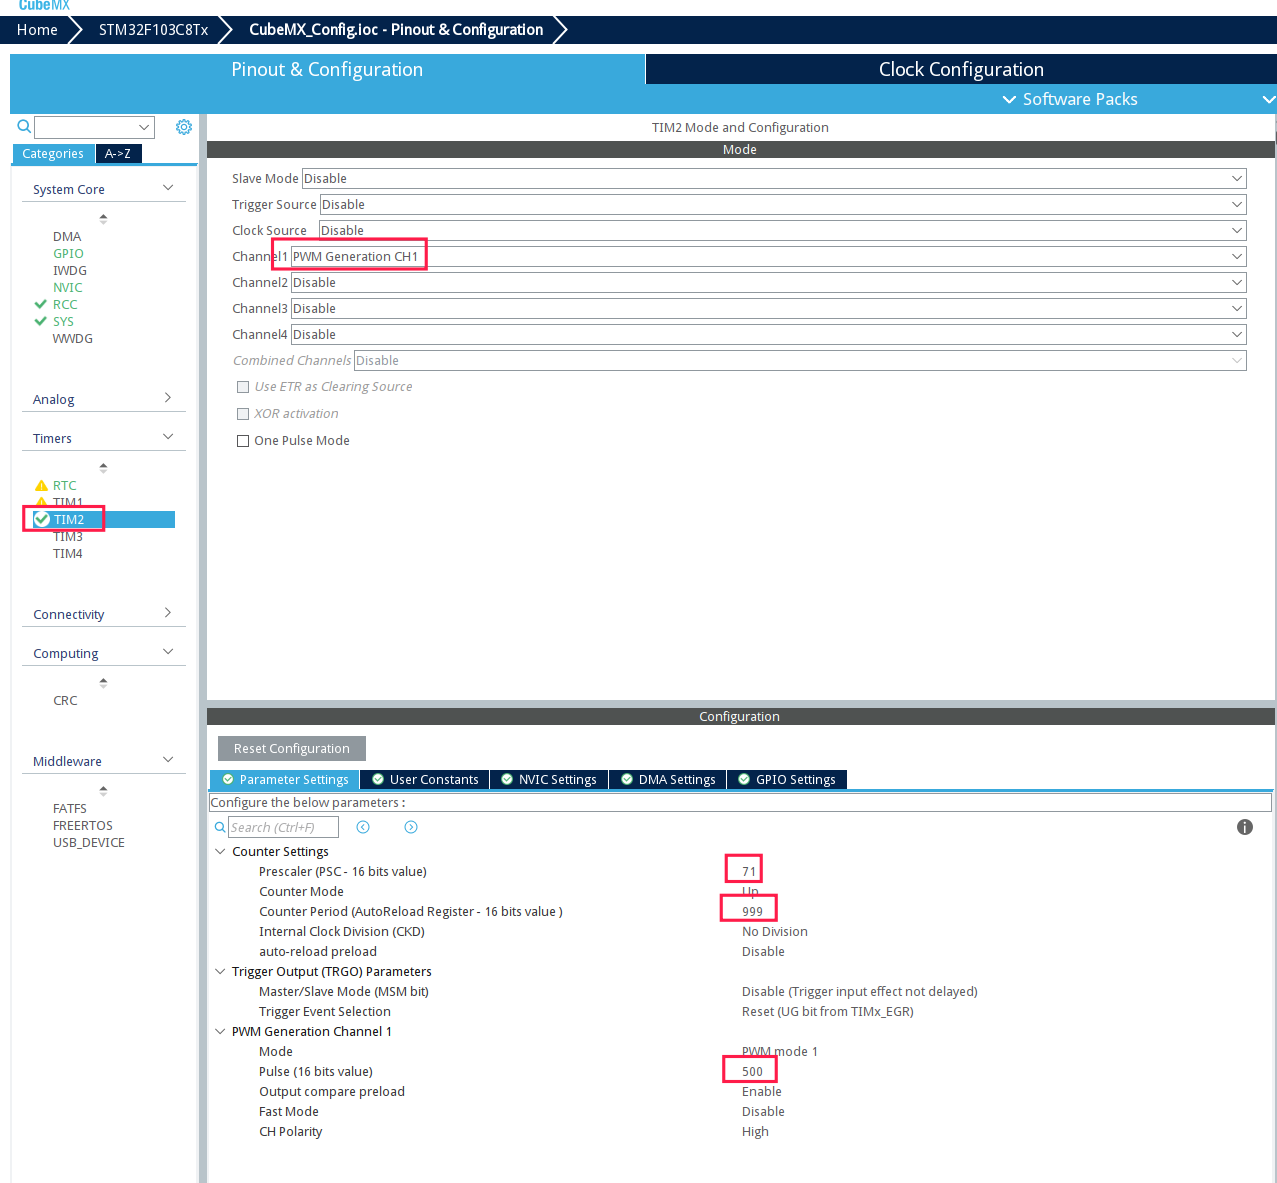Image resolution: width=1277 pixels, height=1183 pixels.
Task: Click the parameter Search (Ctrl+F) field
Action: 283,827
